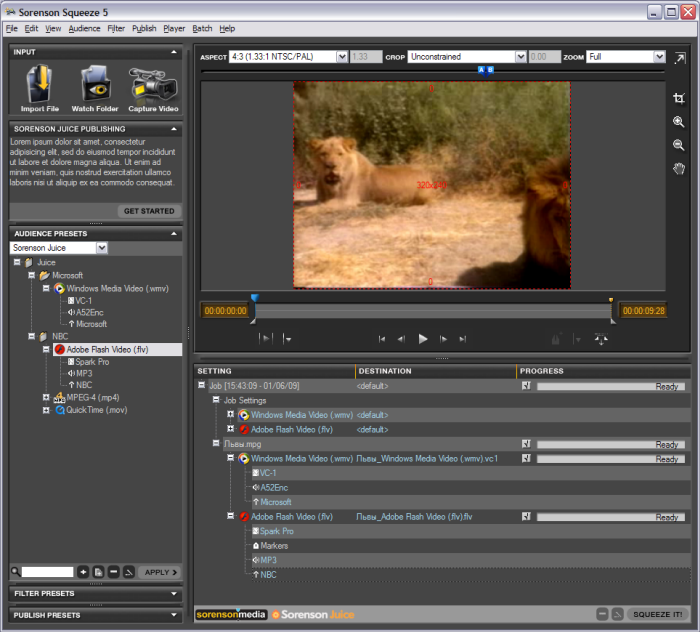Open Sorenson Juice presets dropdown
The image size is (700, 632).
[x=102, y=248]
